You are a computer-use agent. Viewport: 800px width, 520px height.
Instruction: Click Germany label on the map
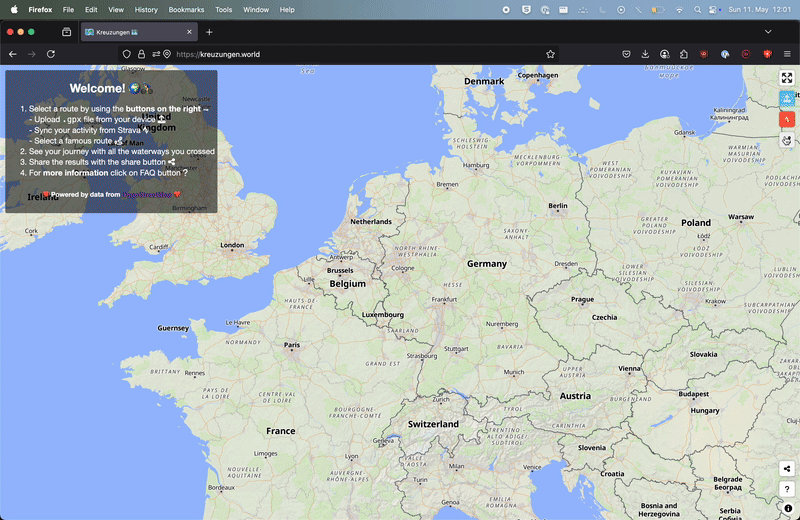coord(487,264)
